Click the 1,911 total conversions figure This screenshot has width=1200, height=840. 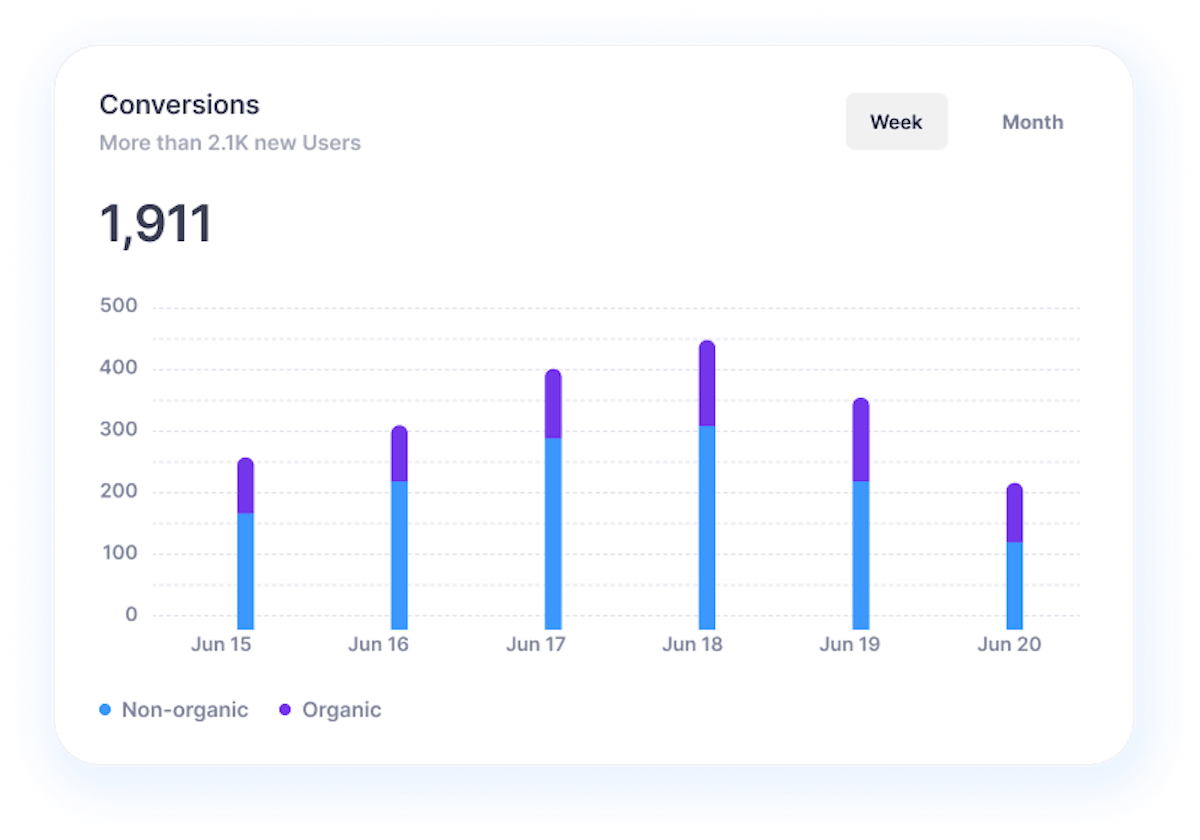156,222
